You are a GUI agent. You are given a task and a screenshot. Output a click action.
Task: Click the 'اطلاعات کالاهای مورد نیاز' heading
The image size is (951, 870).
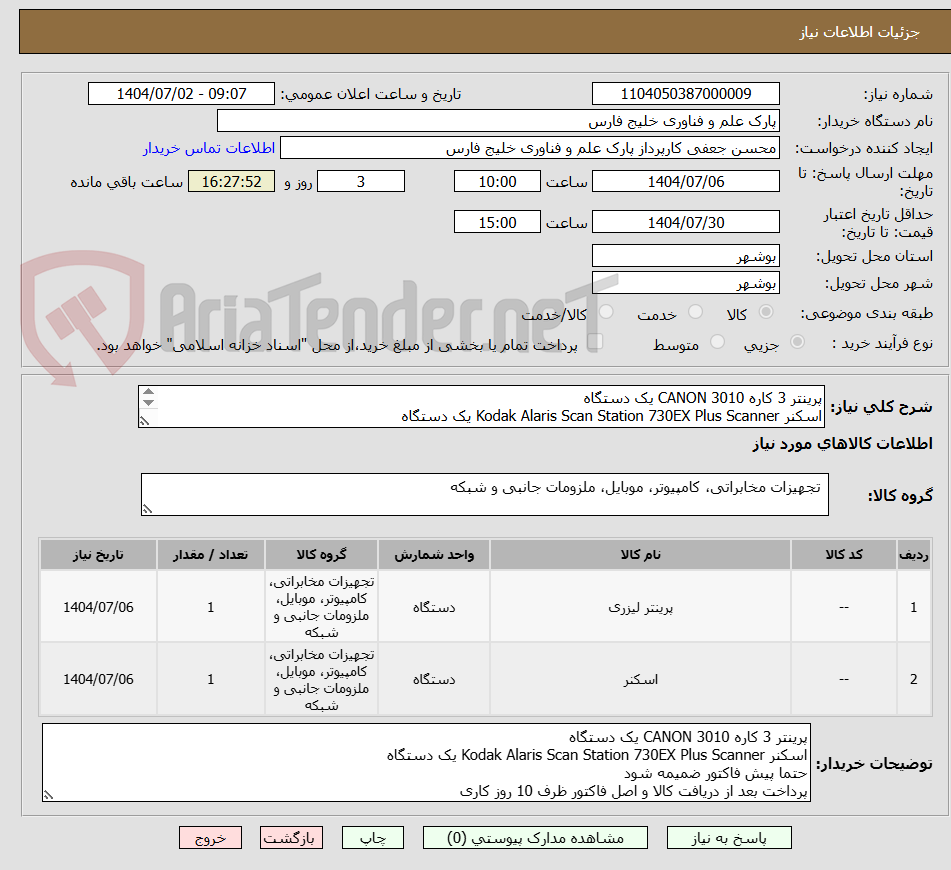coord(842,443)
